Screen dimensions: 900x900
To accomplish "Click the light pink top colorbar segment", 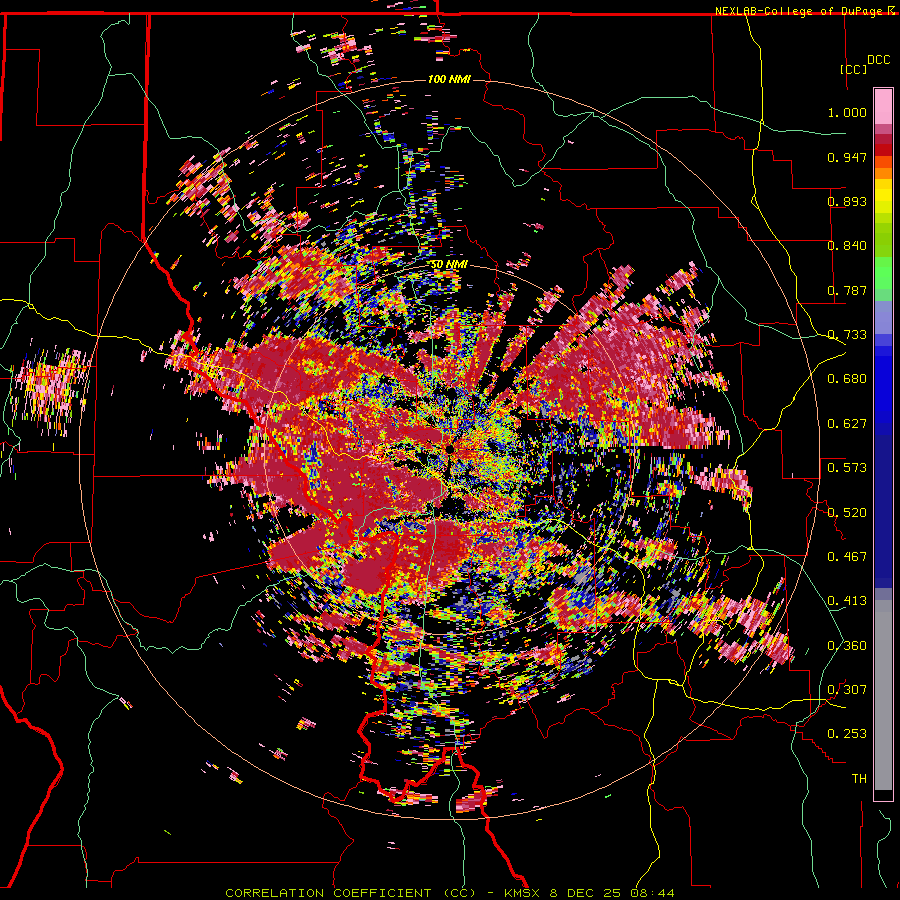I will [883, 106].
